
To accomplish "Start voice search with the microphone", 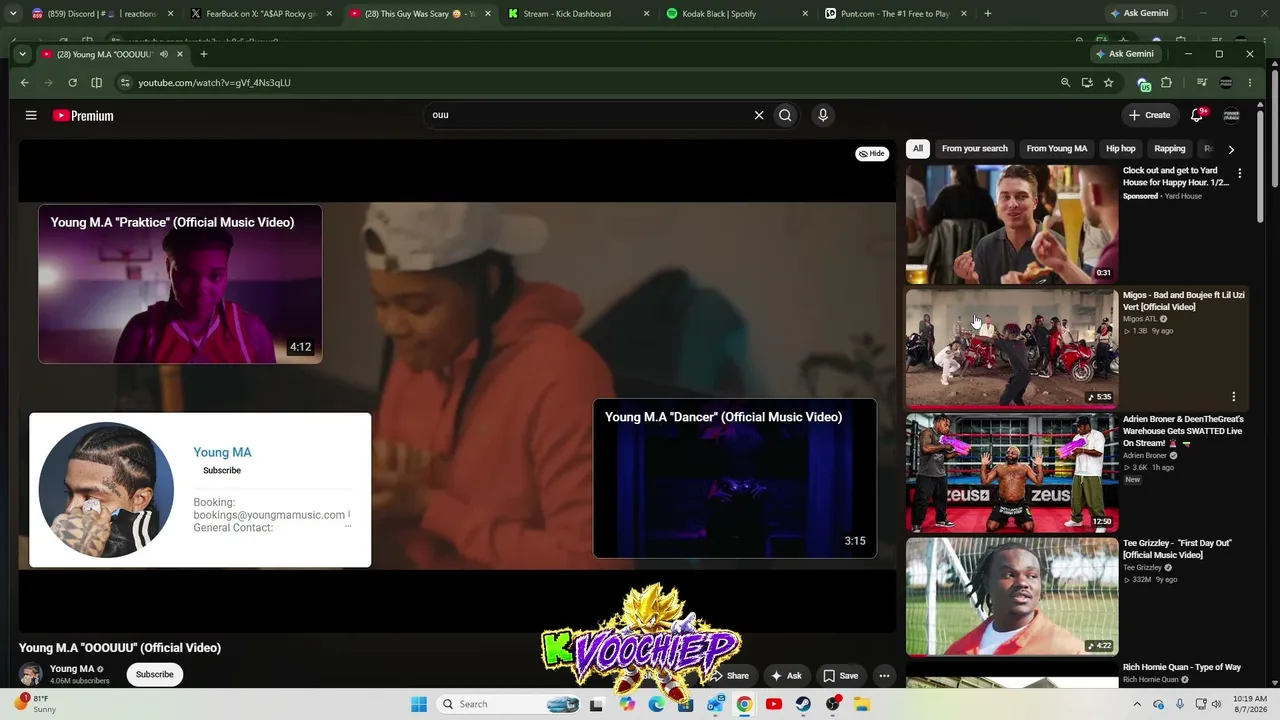I will point(823,115).
